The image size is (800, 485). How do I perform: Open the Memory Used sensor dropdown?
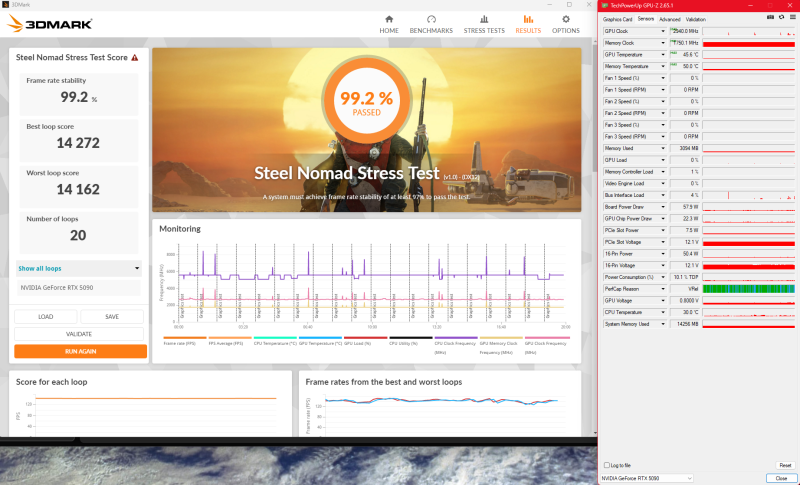pyautogui.click(x=663, y=148)
